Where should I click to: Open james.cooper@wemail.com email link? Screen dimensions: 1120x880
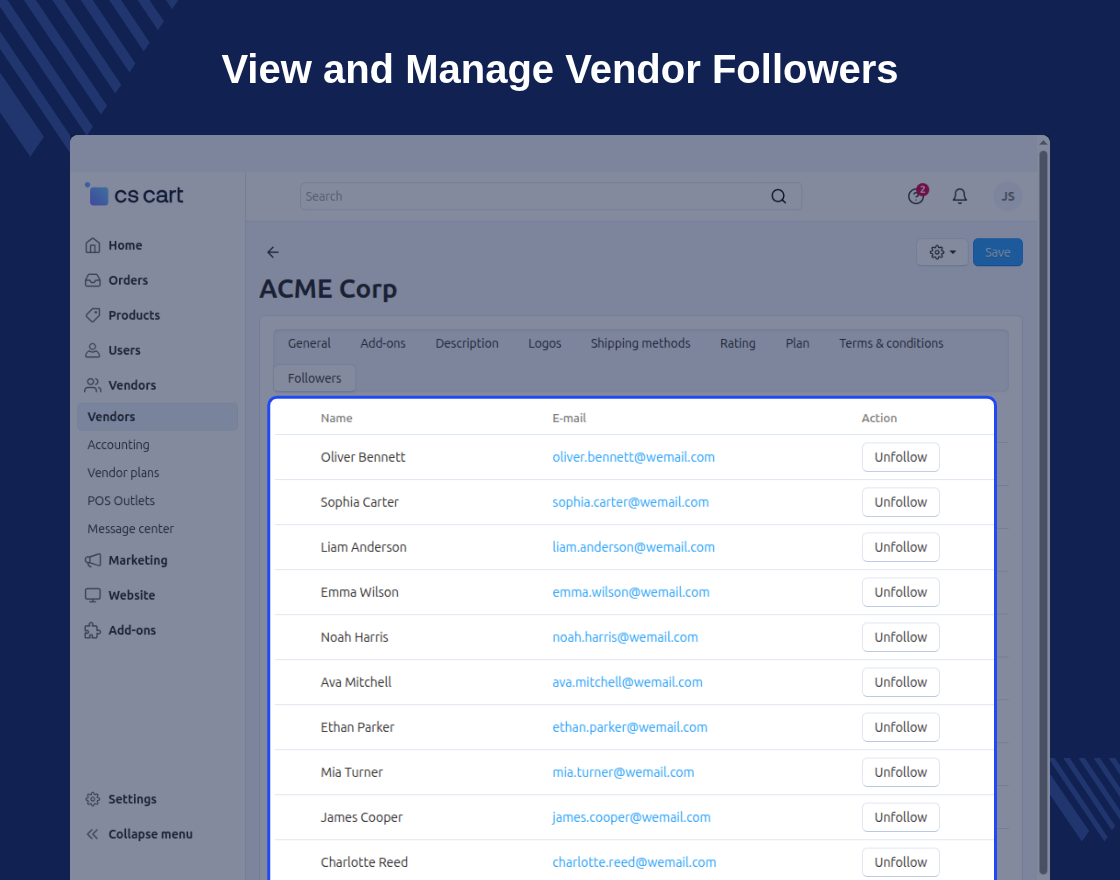631,817
